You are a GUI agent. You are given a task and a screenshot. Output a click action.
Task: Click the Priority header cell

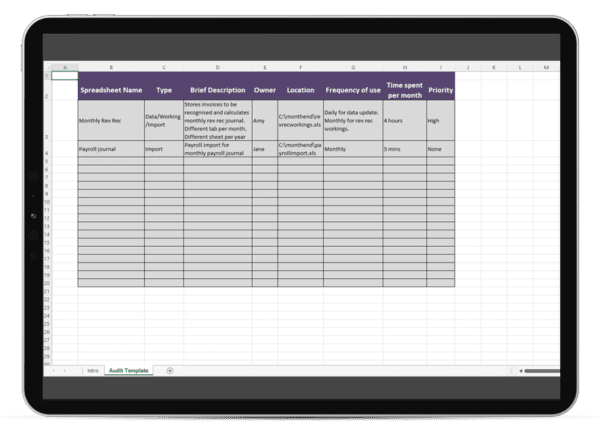[x=440, y=90]
